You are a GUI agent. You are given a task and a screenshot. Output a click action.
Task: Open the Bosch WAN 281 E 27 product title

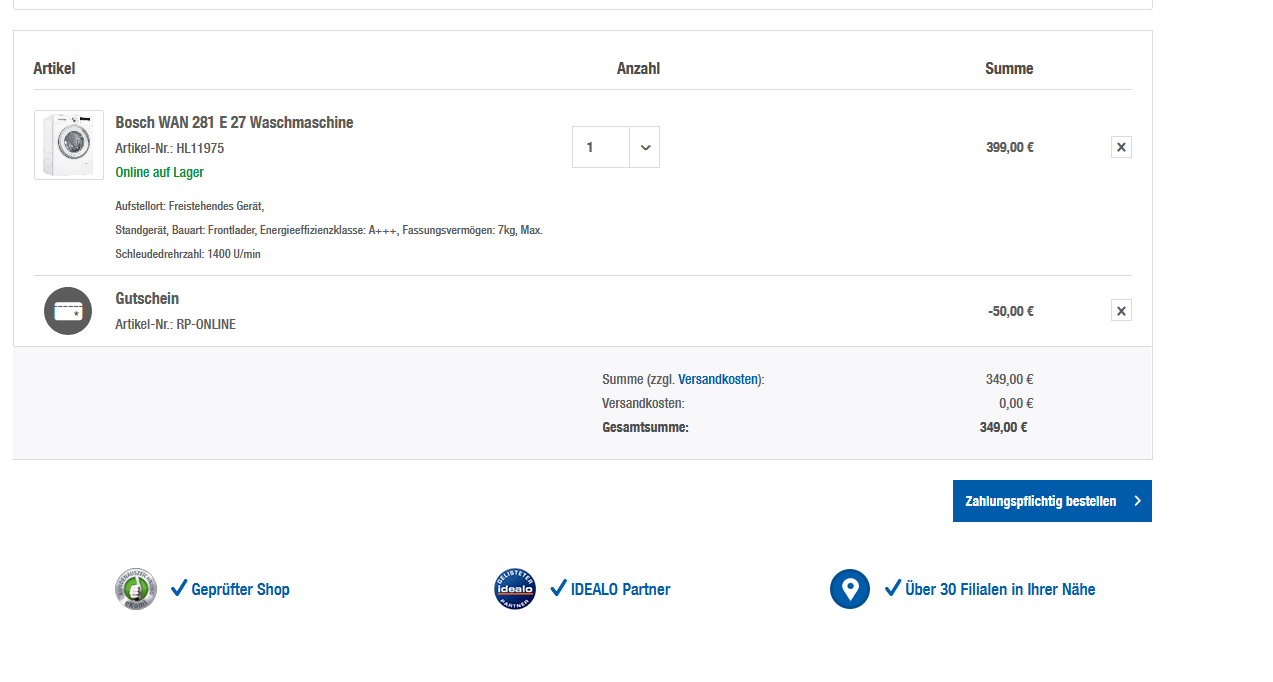click(234, 123)
